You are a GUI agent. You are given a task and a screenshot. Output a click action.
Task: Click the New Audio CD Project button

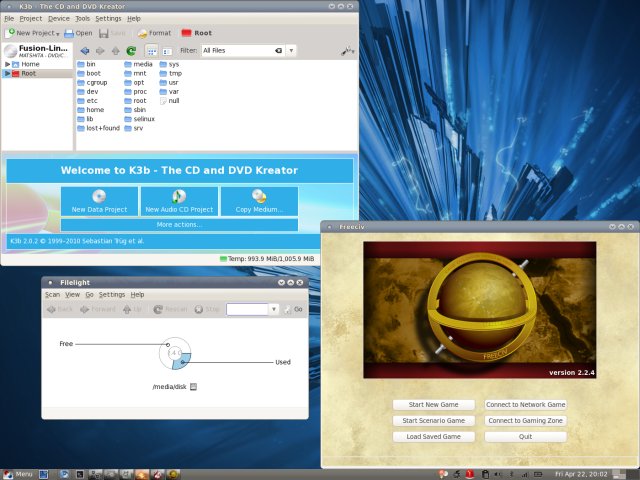click(179, 201)
